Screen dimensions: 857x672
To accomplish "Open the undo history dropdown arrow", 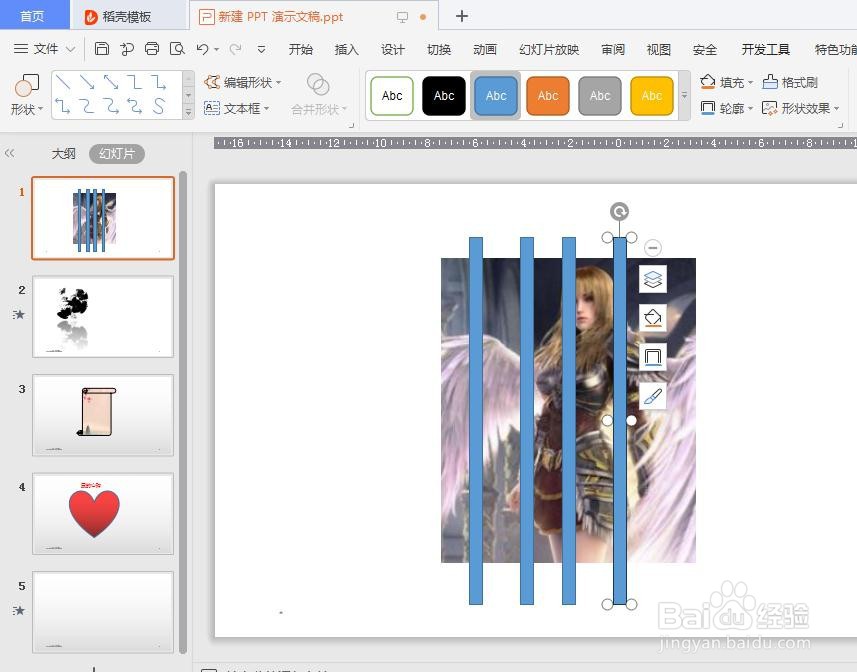I will click(x=217, y=49).
